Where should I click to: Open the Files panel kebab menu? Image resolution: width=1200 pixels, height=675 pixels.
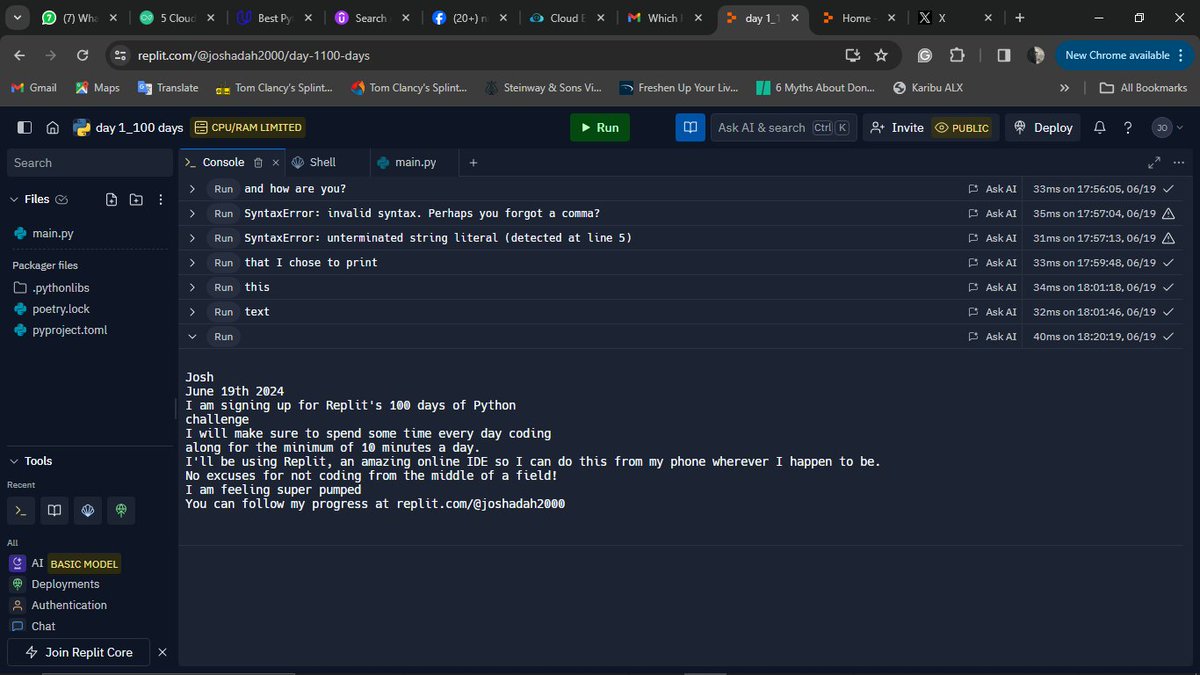pyautogui.click(x=161, y=199)
